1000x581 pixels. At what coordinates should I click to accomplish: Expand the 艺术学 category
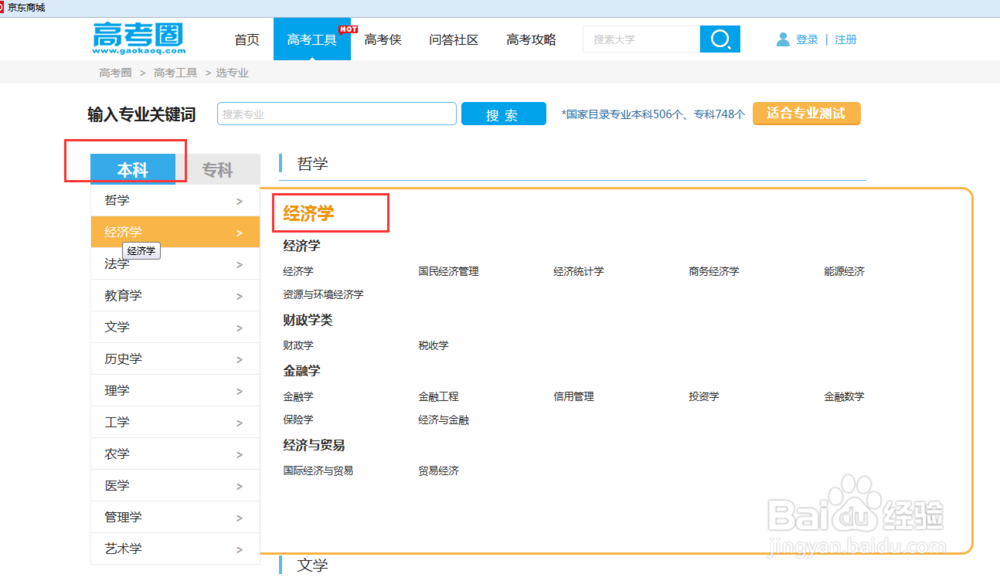(121, 548)
